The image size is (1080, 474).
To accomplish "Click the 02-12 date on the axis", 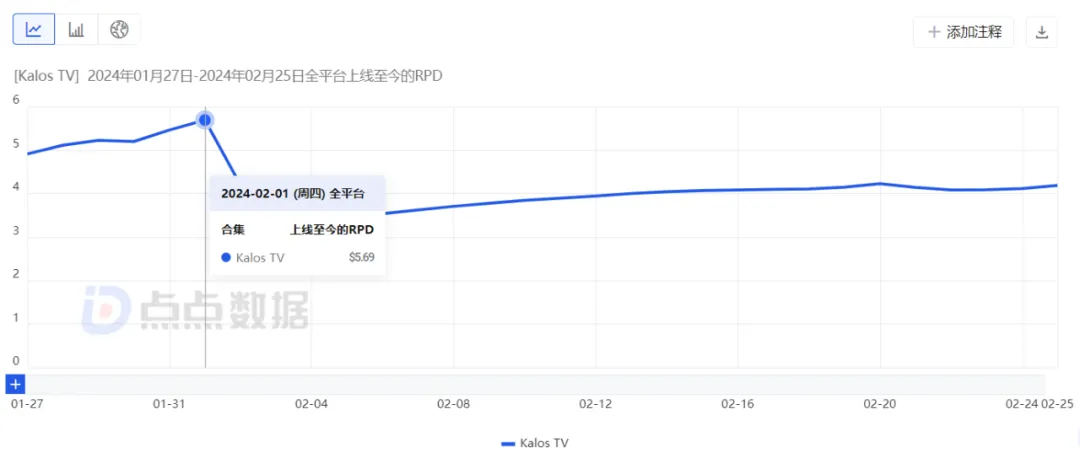I will 595,404.
